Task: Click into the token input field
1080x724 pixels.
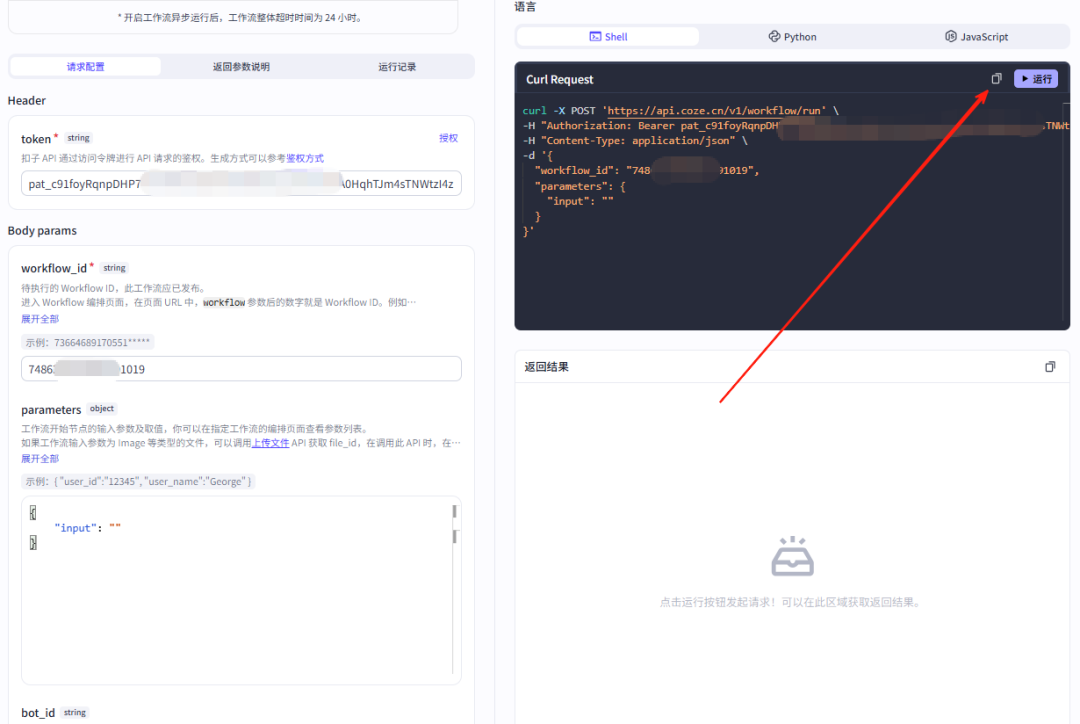Action: click(241, 184)
